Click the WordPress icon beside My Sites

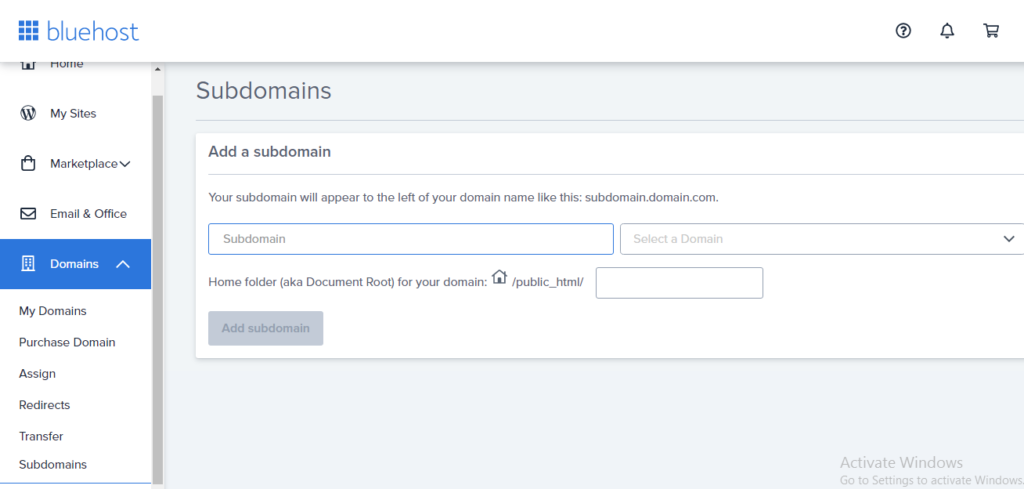click(x=27, y=113)
